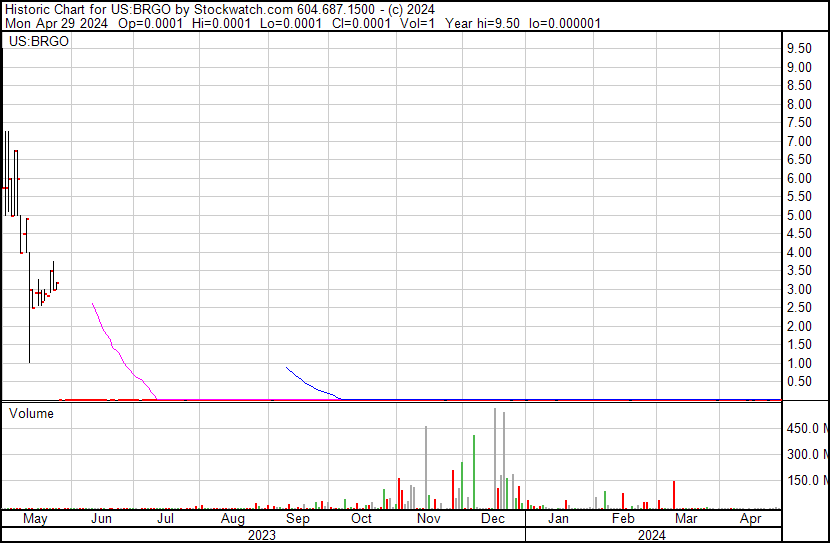Viewport: 830px width, 543px height.
Task: Select the 6.50 price axis value
Action: tap(799, 160)
